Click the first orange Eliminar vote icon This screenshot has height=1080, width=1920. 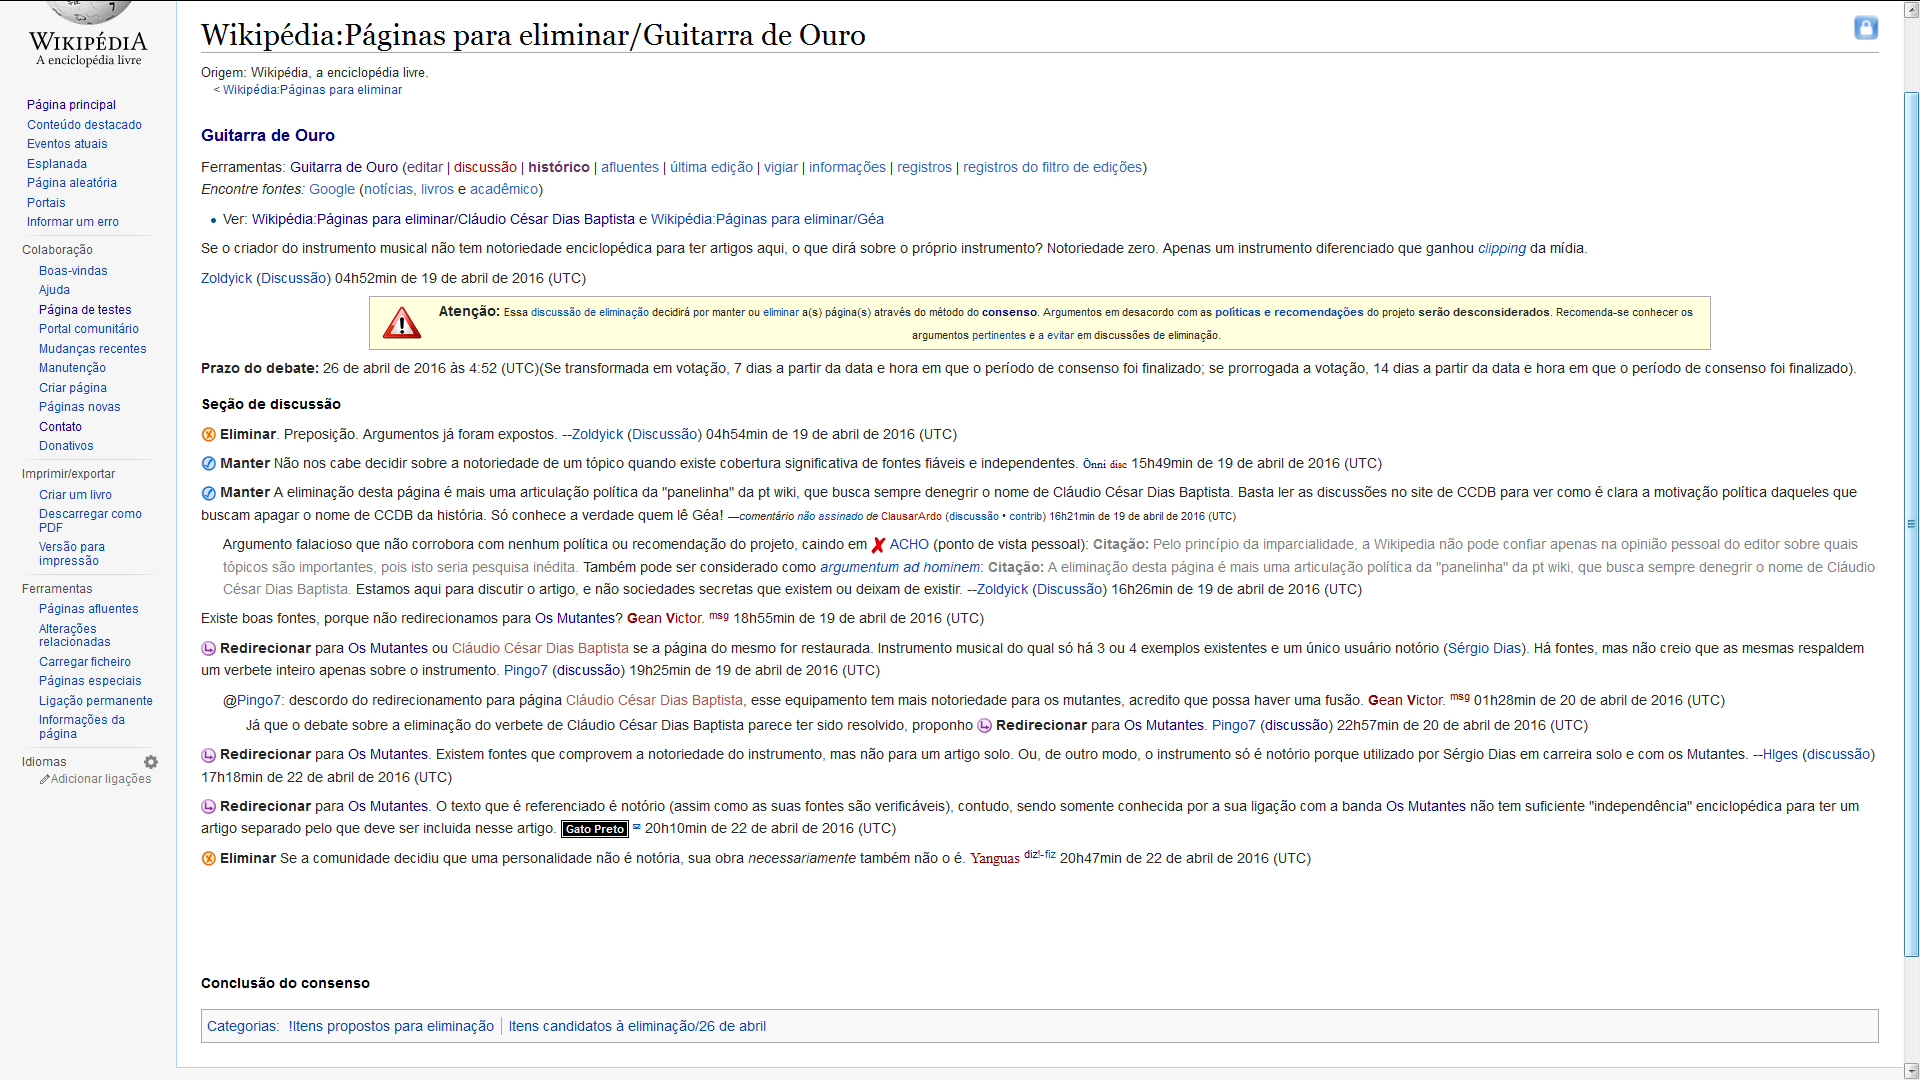pyautogui.click(x=209, y=435)
